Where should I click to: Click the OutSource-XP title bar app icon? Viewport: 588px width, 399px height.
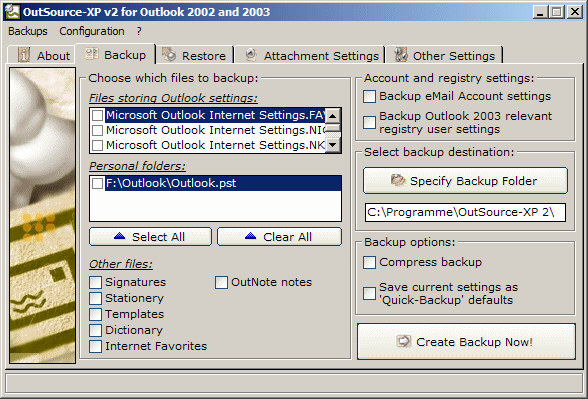[13, 12]
